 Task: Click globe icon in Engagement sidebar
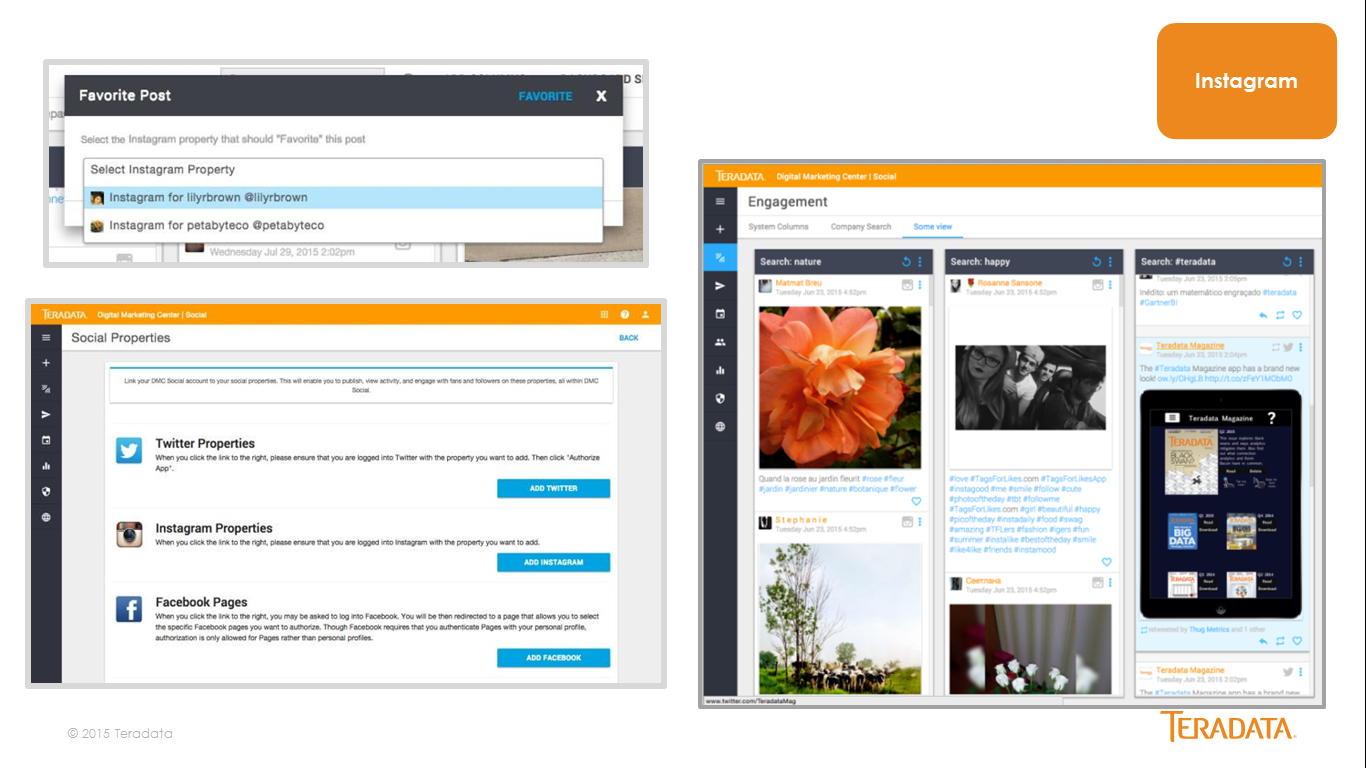point(720,427)
